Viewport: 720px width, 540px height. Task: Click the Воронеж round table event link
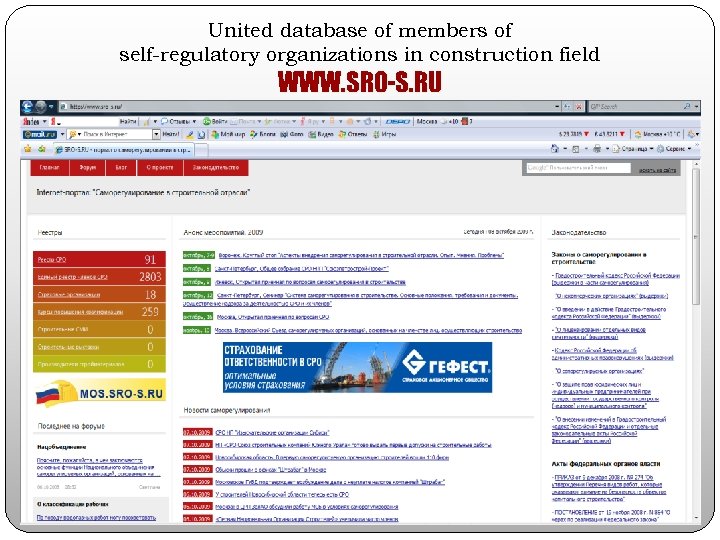coord(361,255)
